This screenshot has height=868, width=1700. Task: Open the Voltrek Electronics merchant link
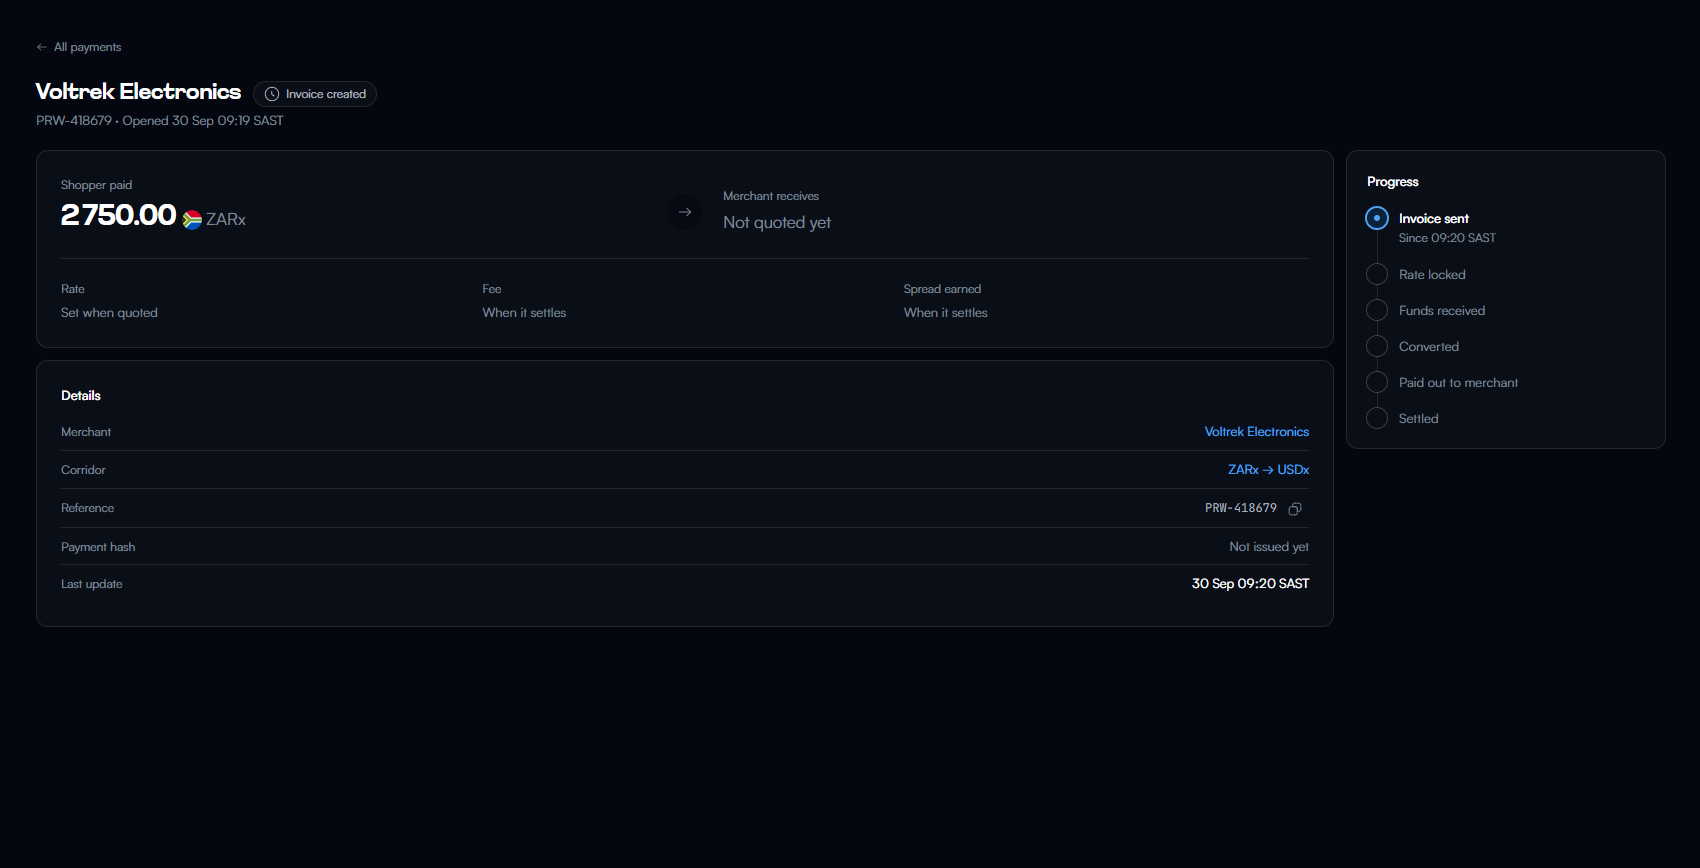[x=1257, y=432]
